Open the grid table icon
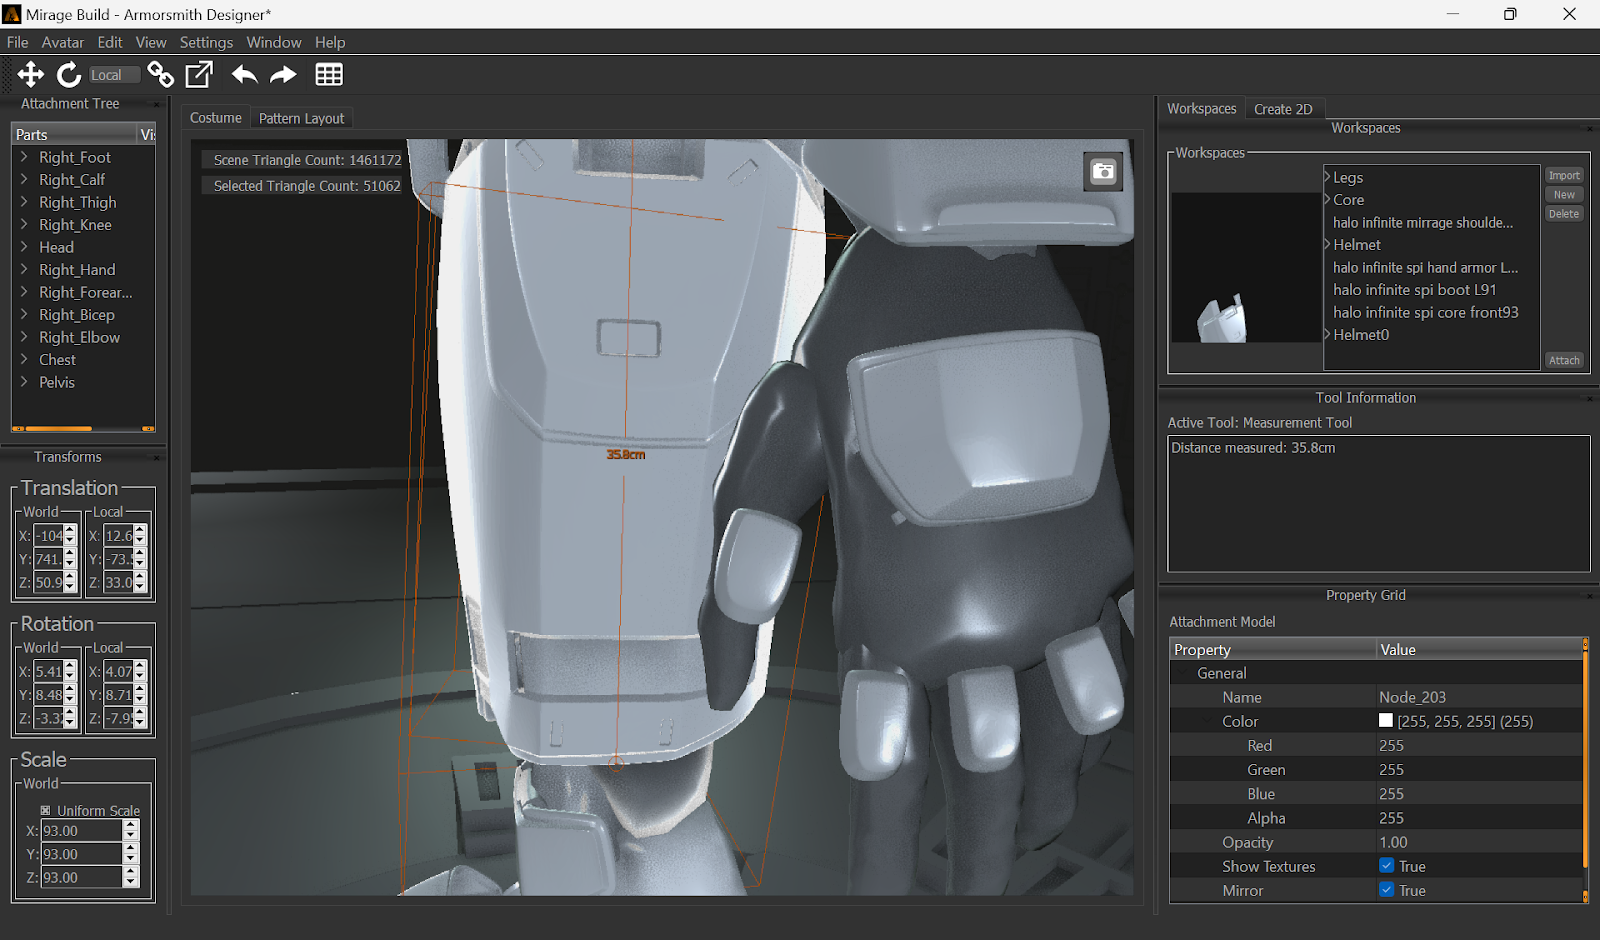1600x940 pixels. point(329,75)
